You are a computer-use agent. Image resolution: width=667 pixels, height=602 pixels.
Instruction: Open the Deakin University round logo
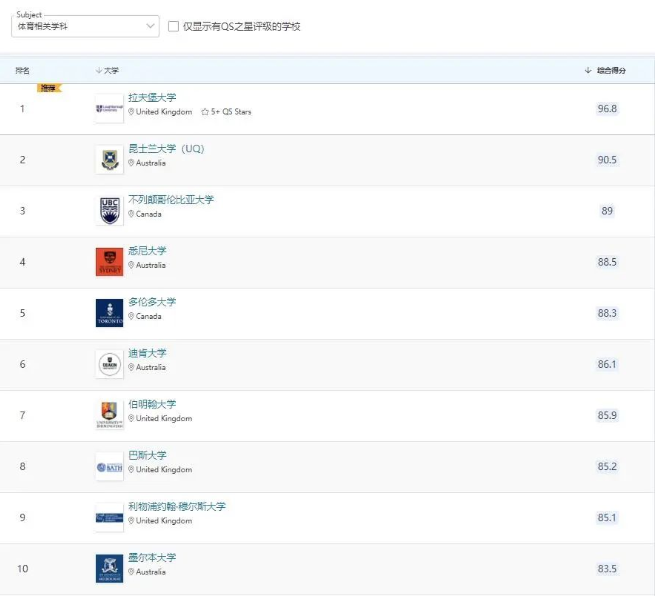[x=109, y=364]
